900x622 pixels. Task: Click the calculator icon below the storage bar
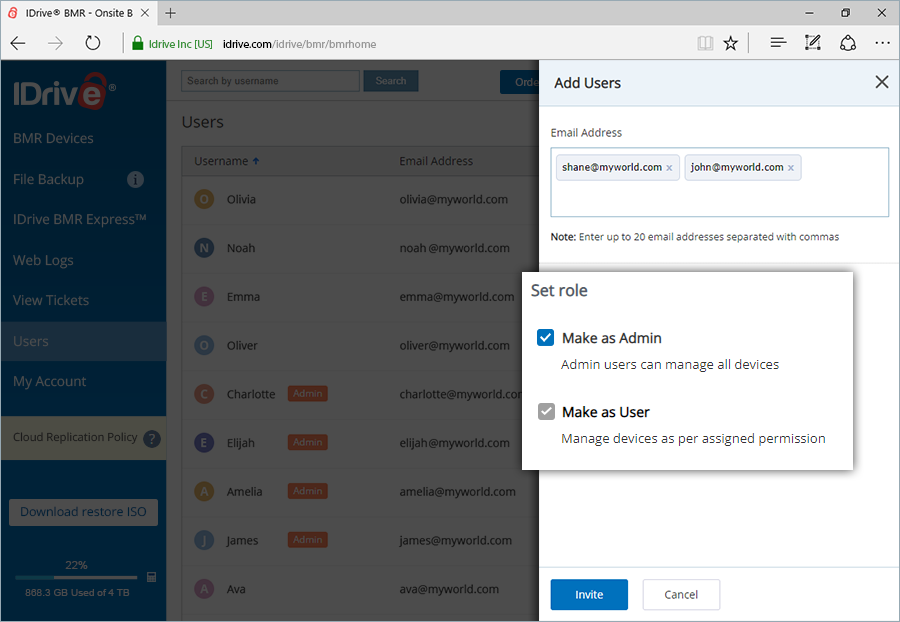152,577
